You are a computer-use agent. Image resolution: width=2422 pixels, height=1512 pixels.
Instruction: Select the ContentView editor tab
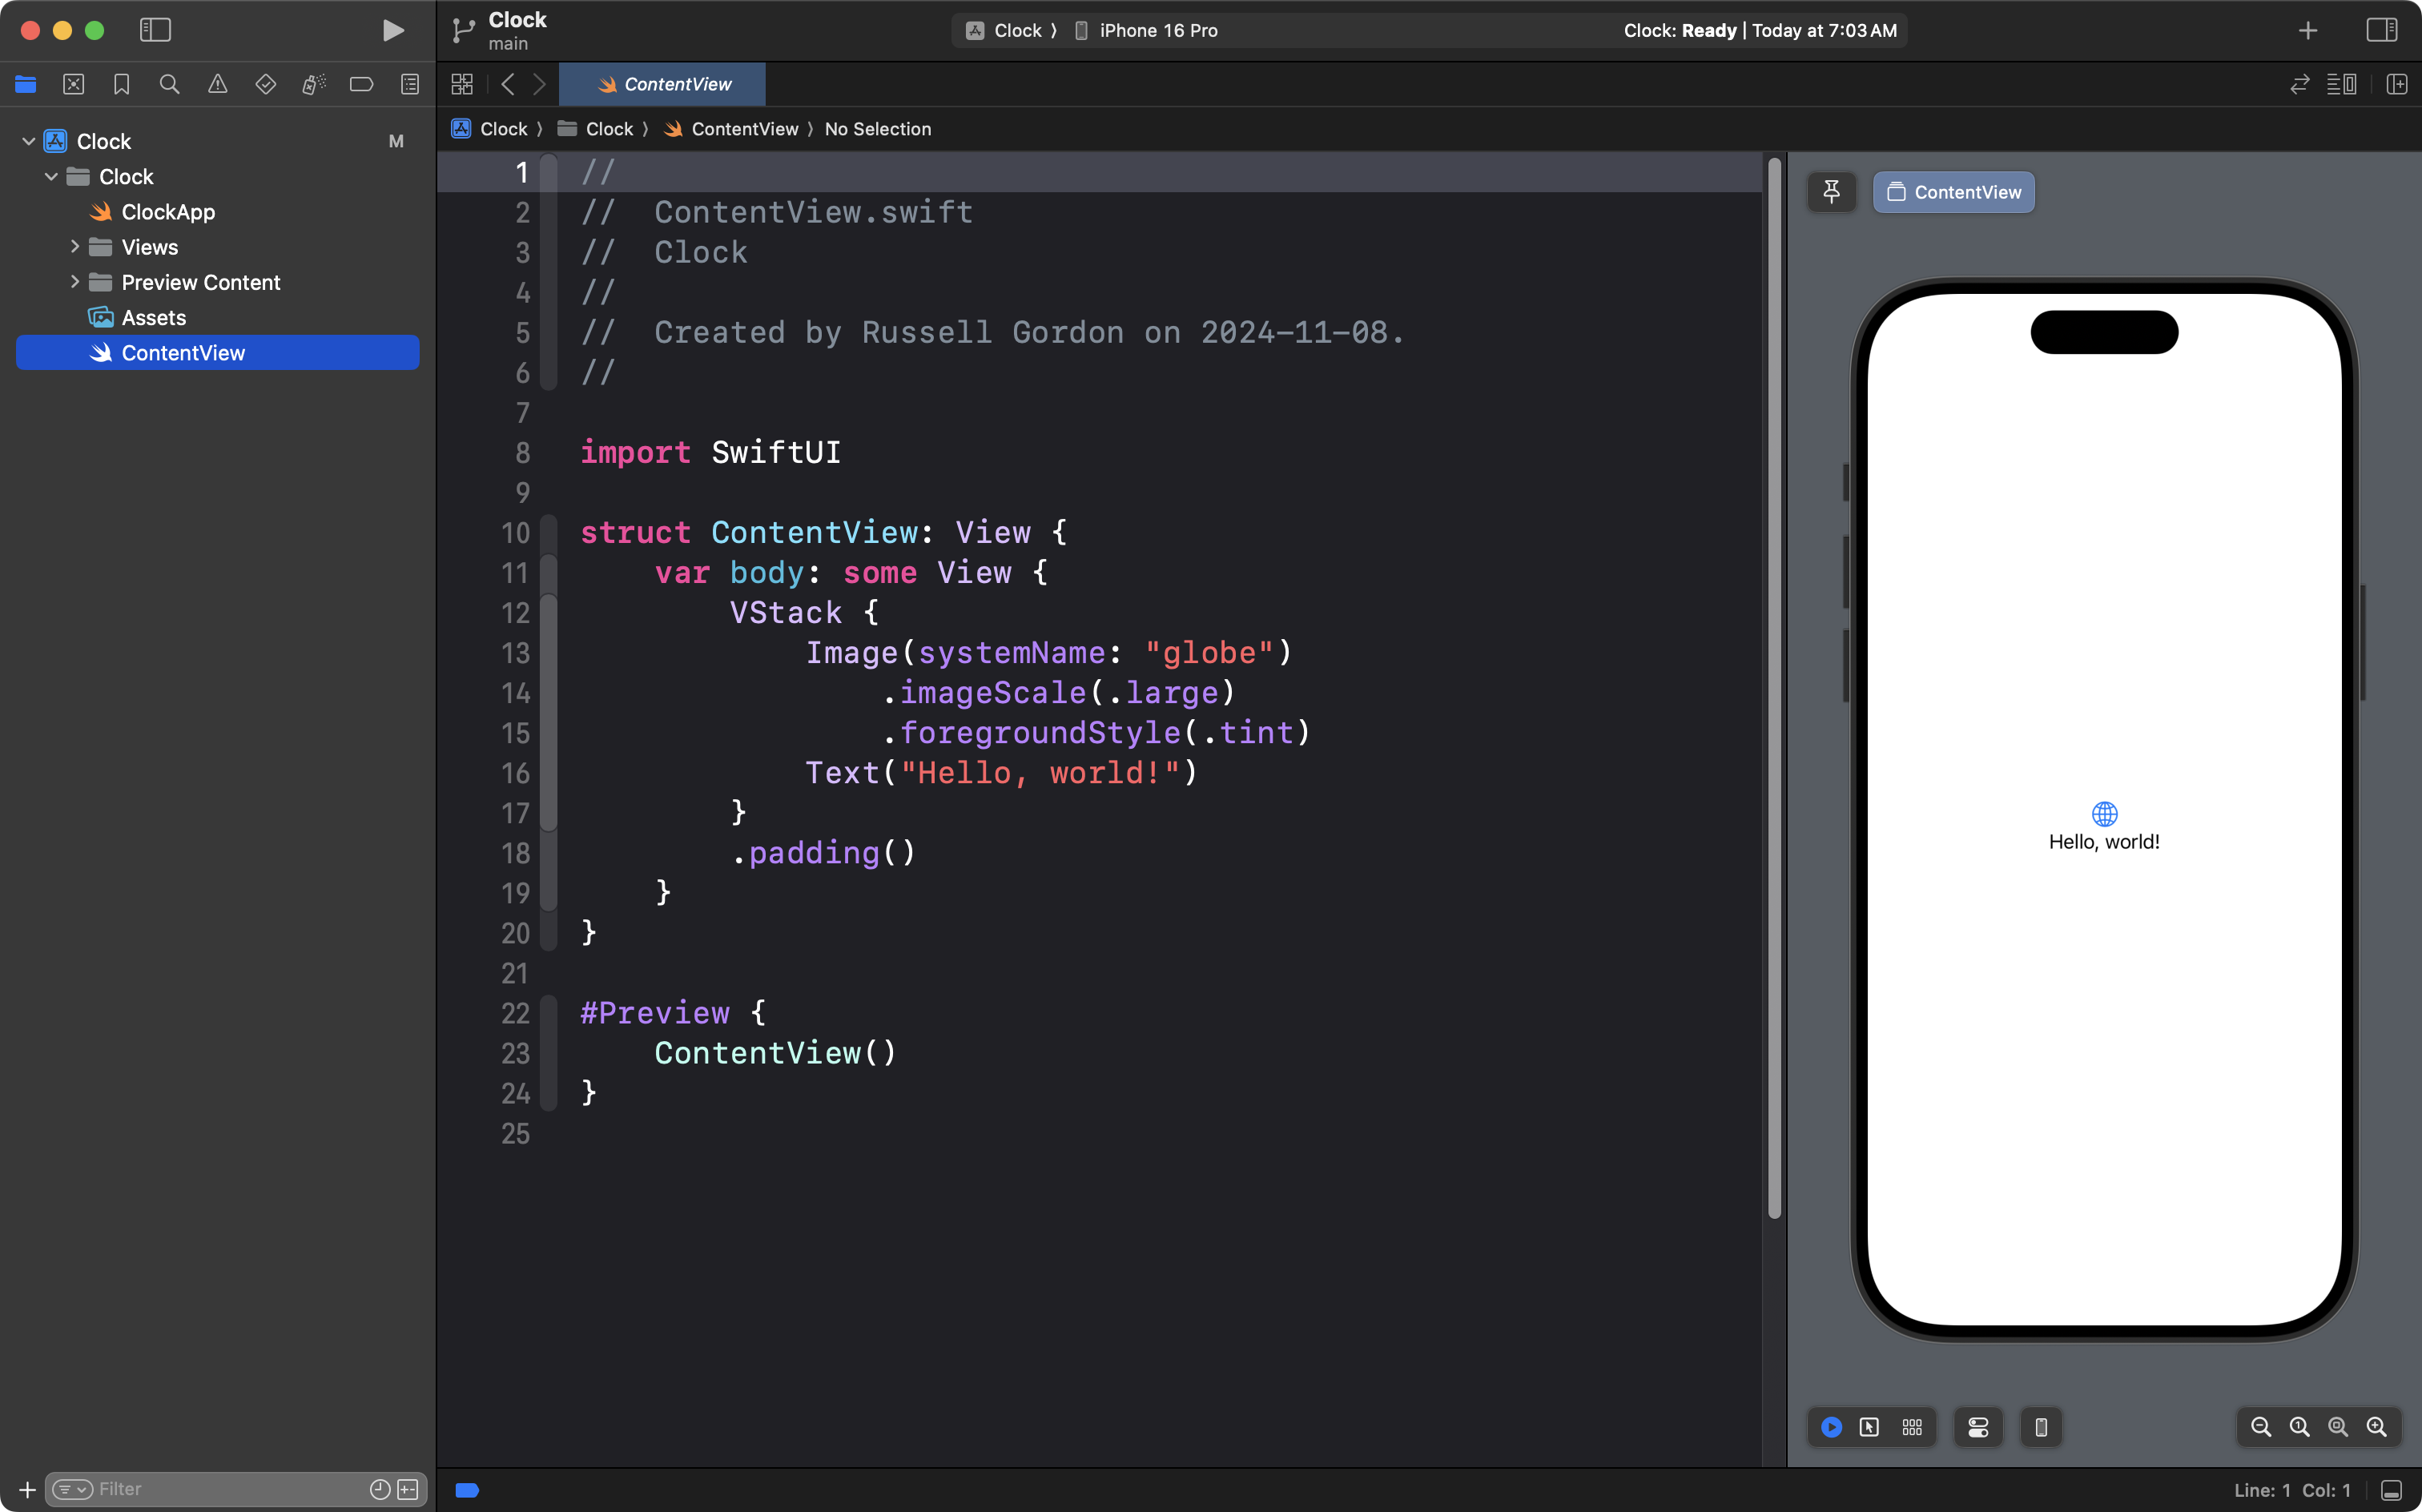663,85
